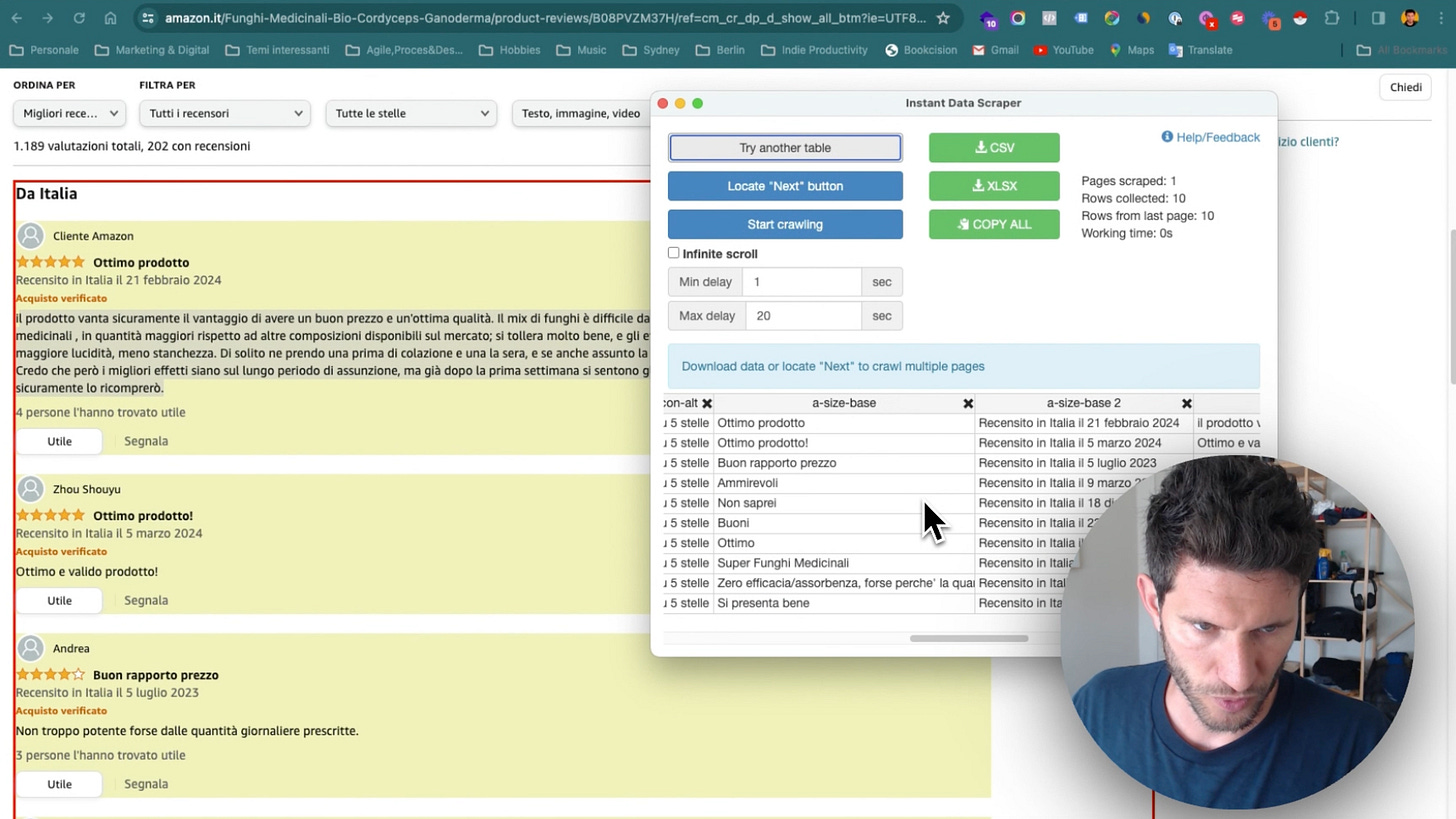Open the Chrome profile avatar

tap(1410, 18)
